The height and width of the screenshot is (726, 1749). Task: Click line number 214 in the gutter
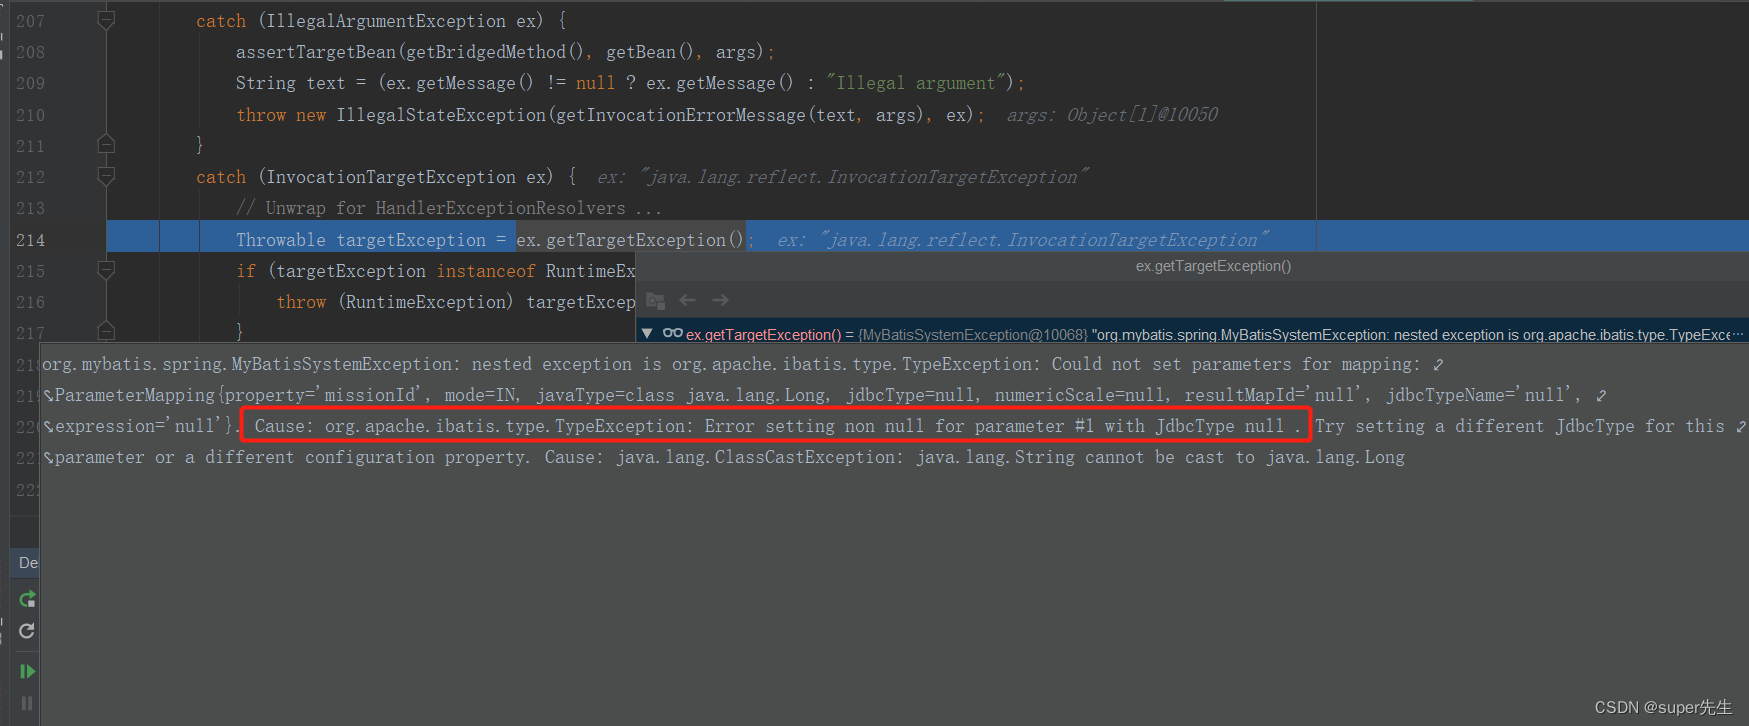pyautogui.click(x=30, y=240)
